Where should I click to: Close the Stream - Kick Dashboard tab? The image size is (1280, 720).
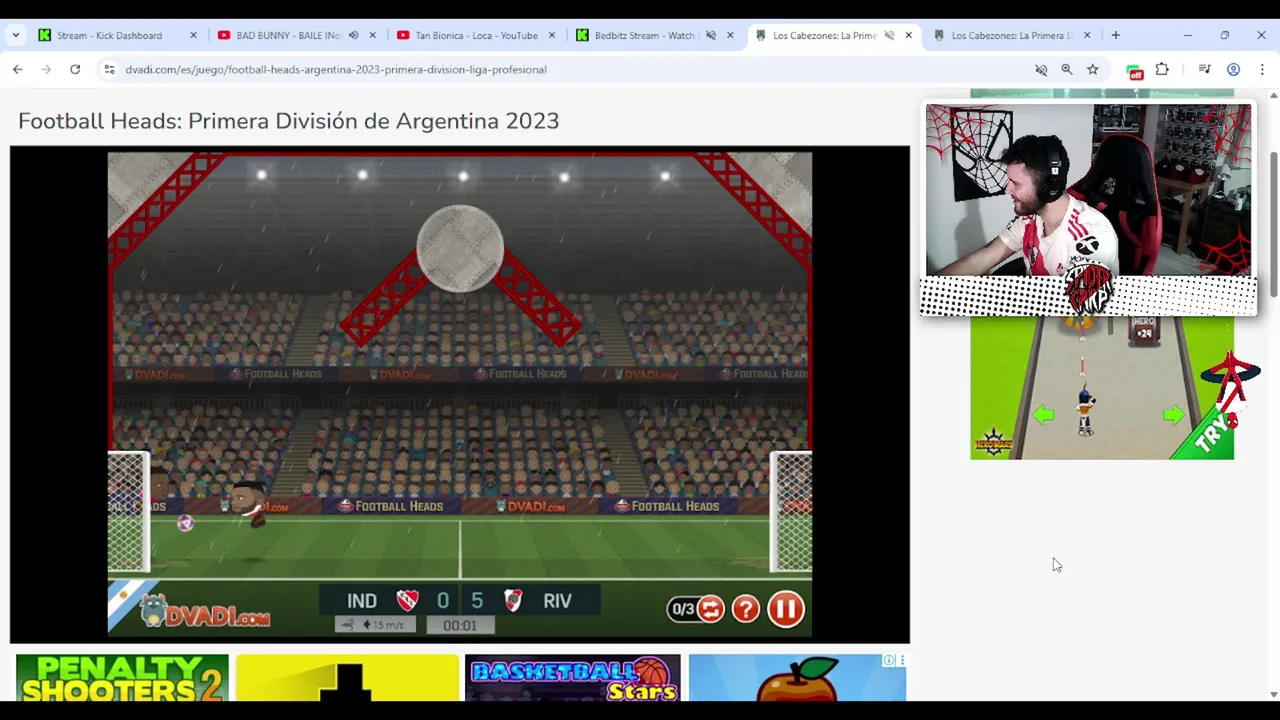pos(193,35)
